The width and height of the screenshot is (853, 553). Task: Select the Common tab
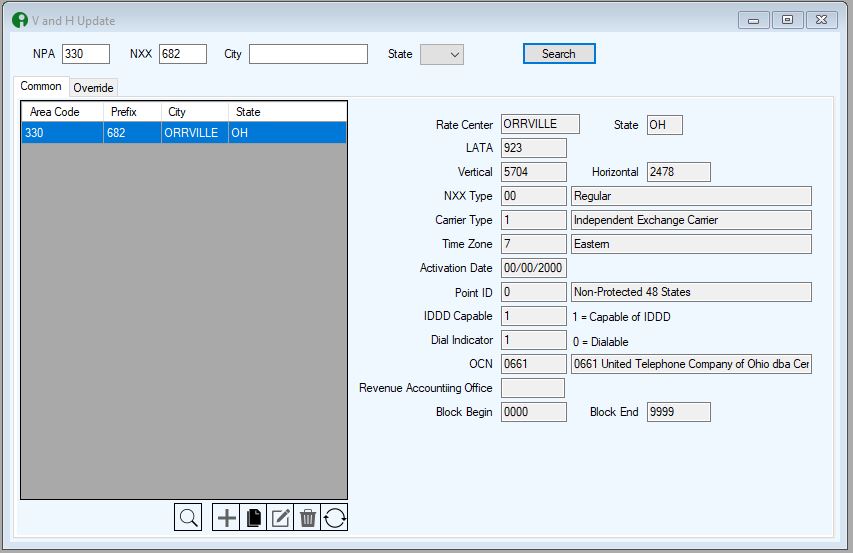coord(41,86)
